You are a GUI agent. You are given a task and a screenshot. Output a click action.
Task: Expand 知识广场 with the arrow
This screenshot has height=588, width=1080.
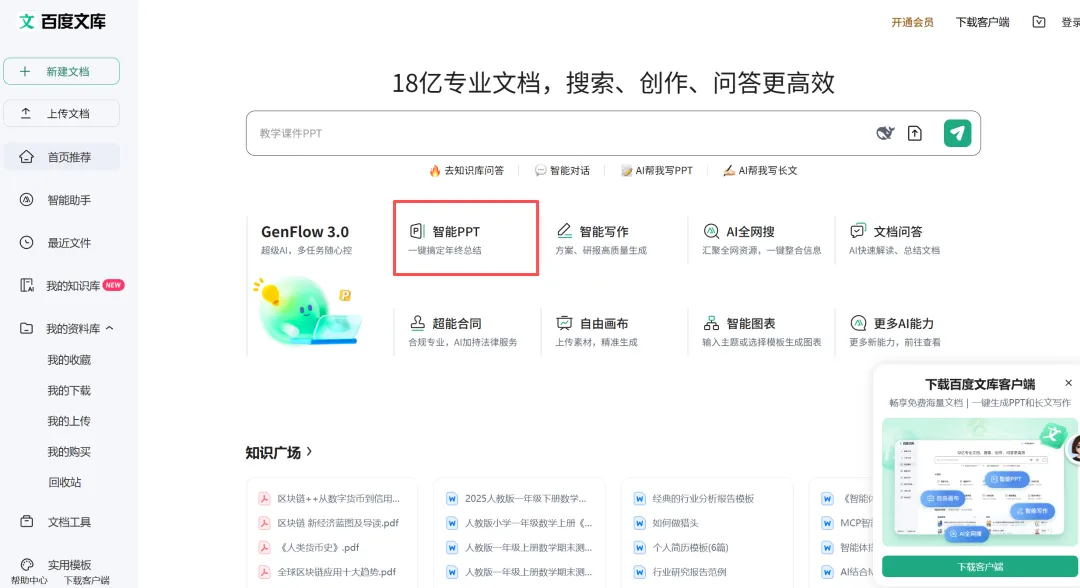pos(309,452)
